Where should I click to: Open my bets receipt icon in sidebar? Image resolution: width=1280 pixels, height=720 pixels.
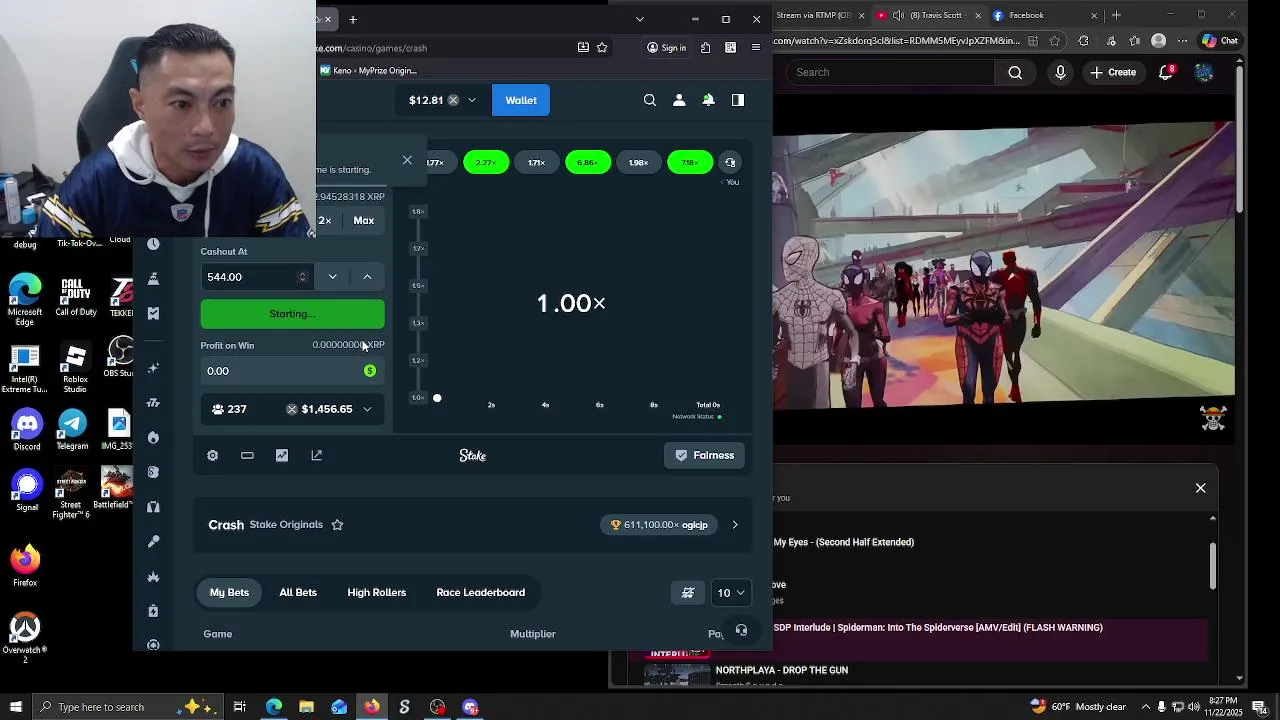coord(153,313)
